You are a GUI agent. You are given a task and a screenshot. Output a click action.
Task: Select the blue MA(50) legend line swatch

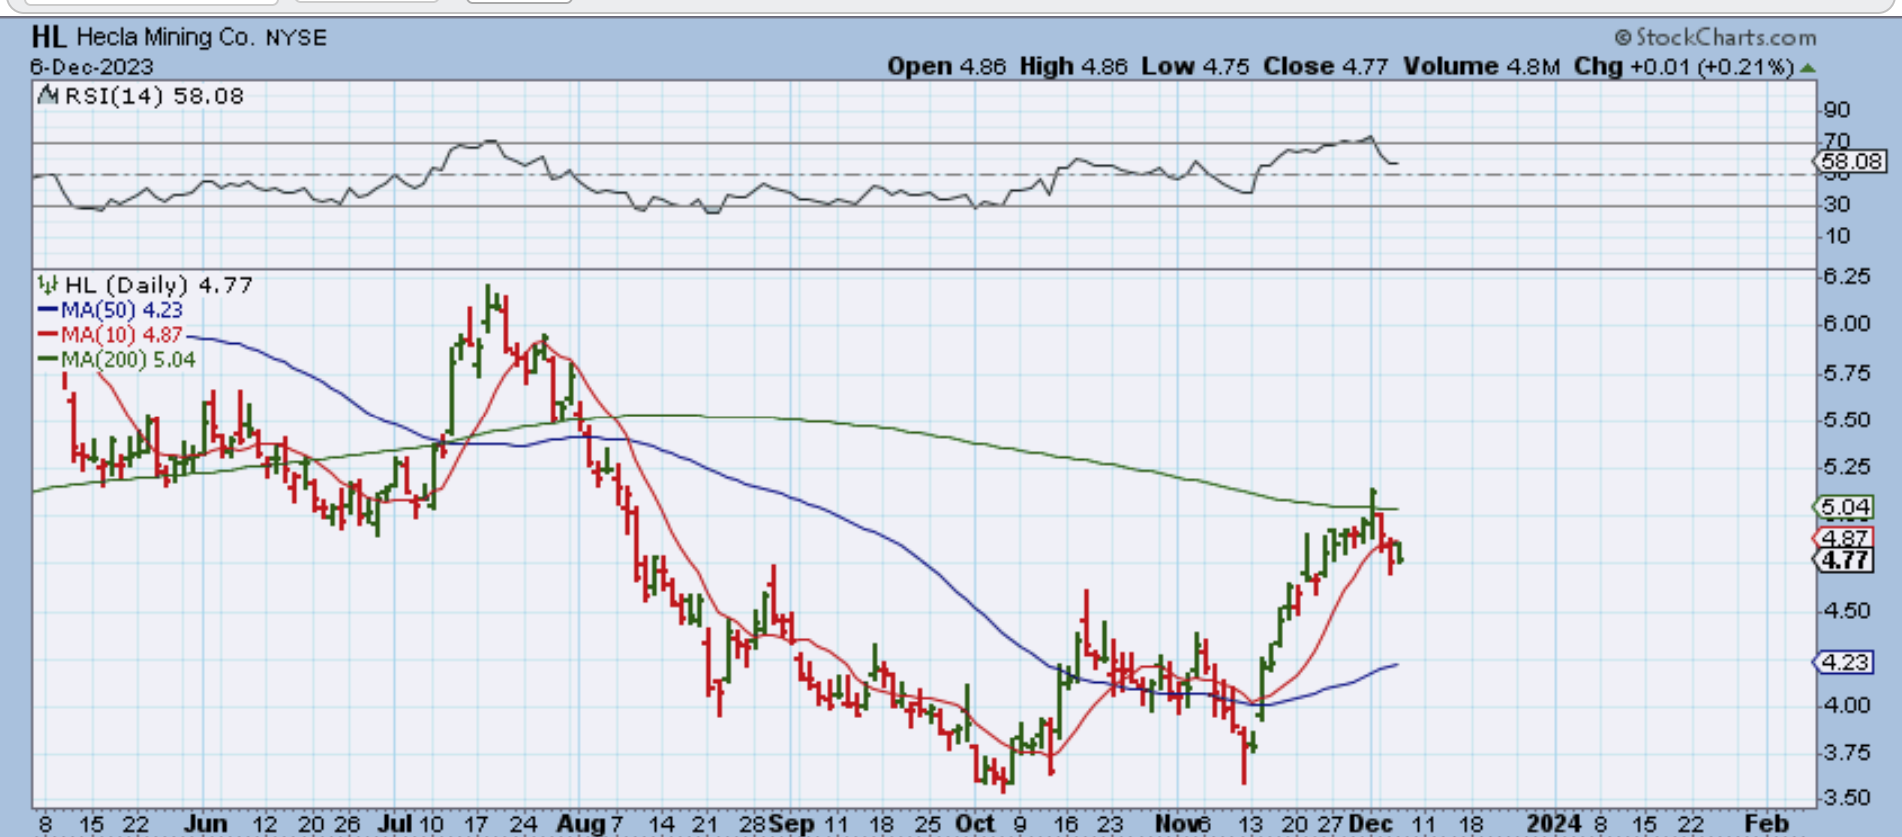[x=47, y=310]
